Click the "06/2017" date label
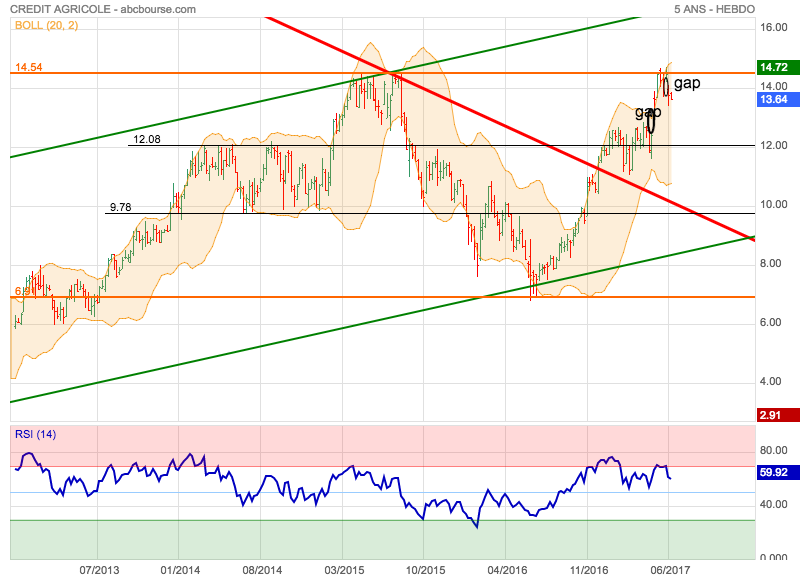The image size is (800, 580). click(670, 570)
